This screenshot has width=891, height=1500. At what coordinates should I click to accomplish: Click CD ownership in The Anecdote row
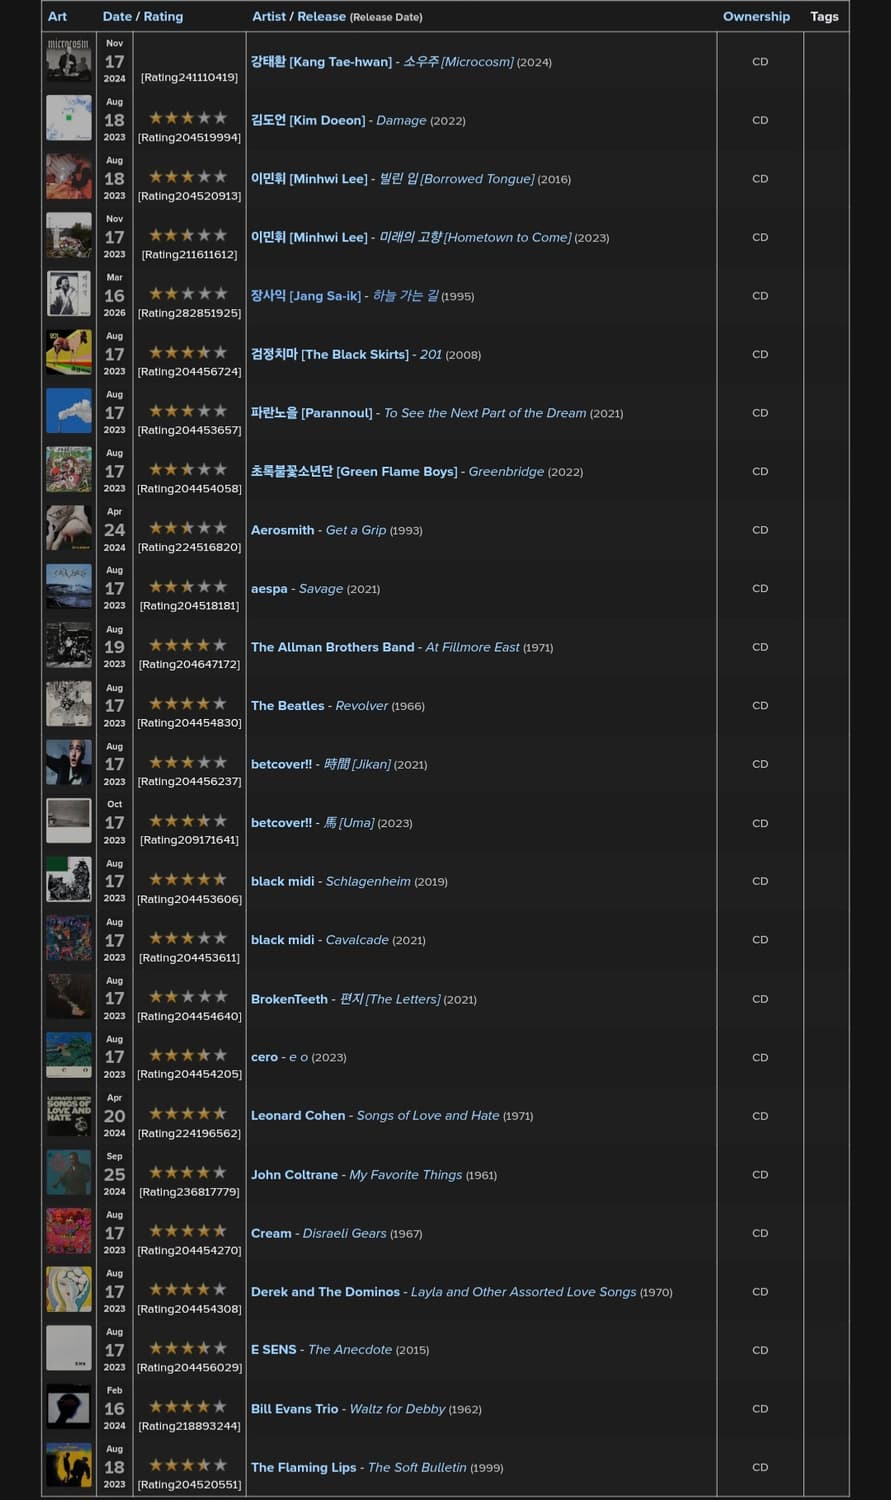pos(760,1350)
